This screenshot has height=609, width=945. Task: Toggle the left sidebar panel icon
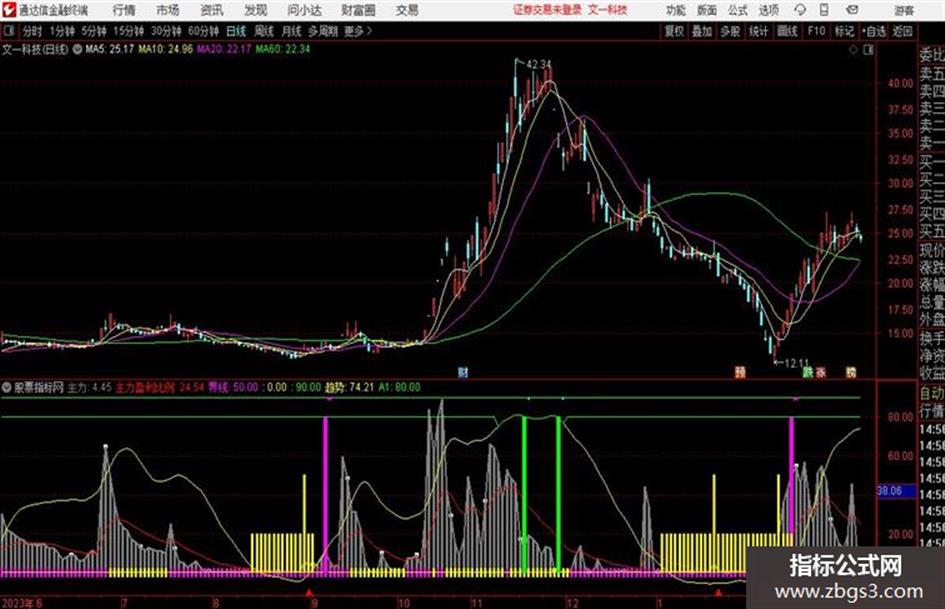[9, 31]
